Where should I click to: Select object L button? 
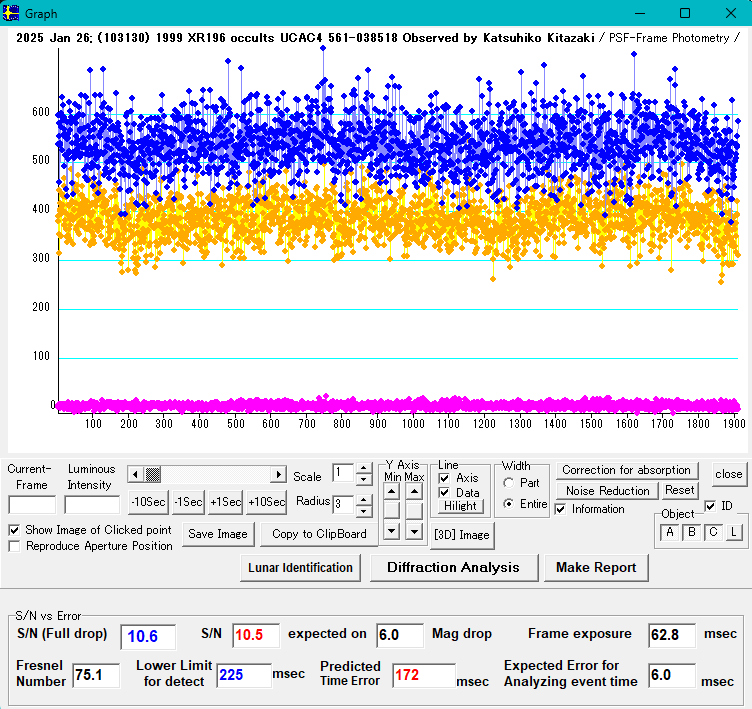point(733,532)
